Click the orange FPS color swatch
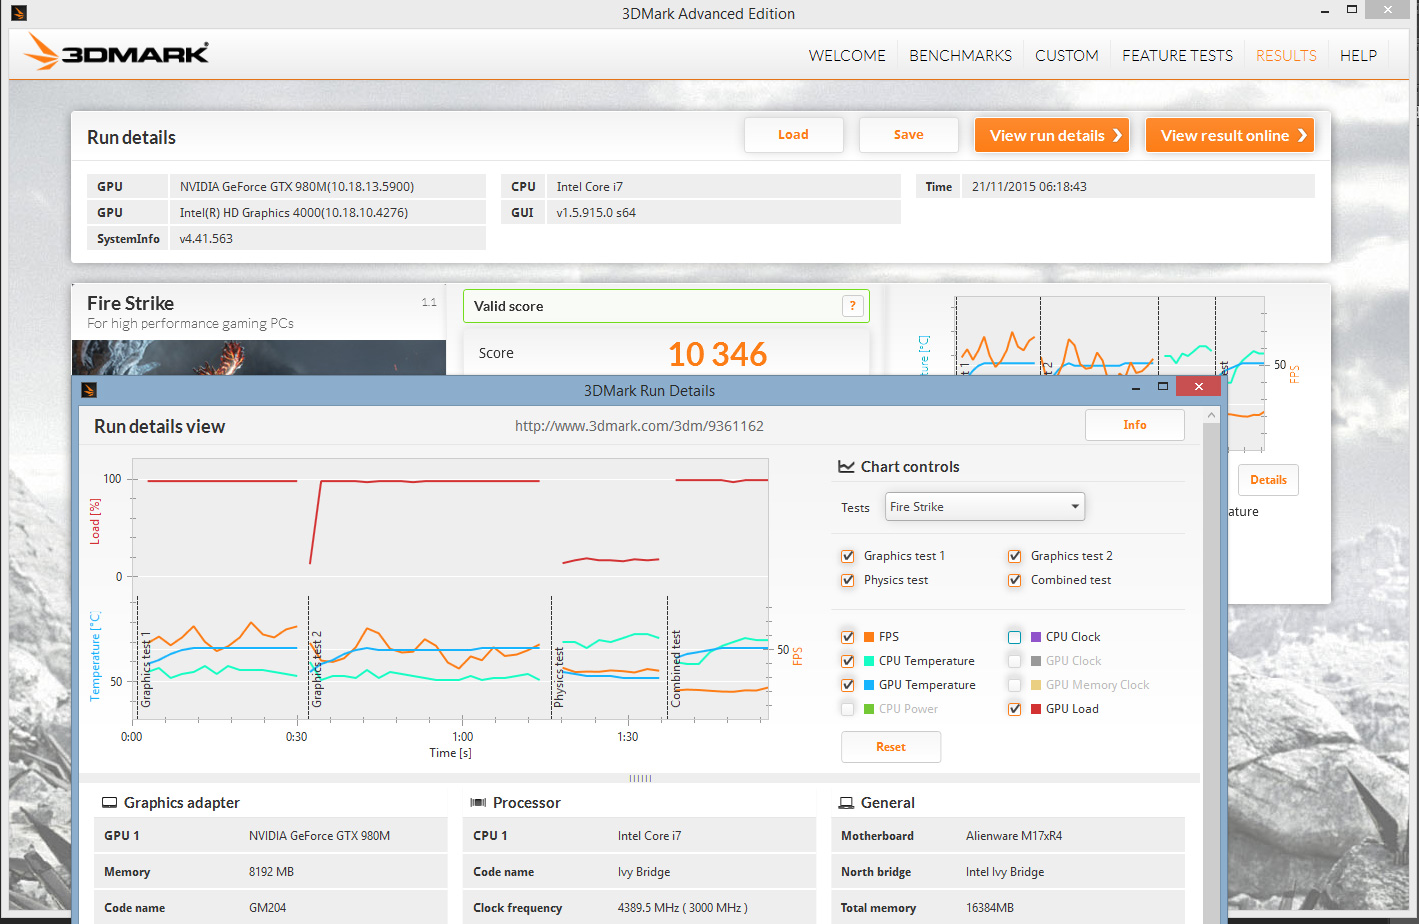The width and height of the screenshot is (1419, 924). click(869, 637)
